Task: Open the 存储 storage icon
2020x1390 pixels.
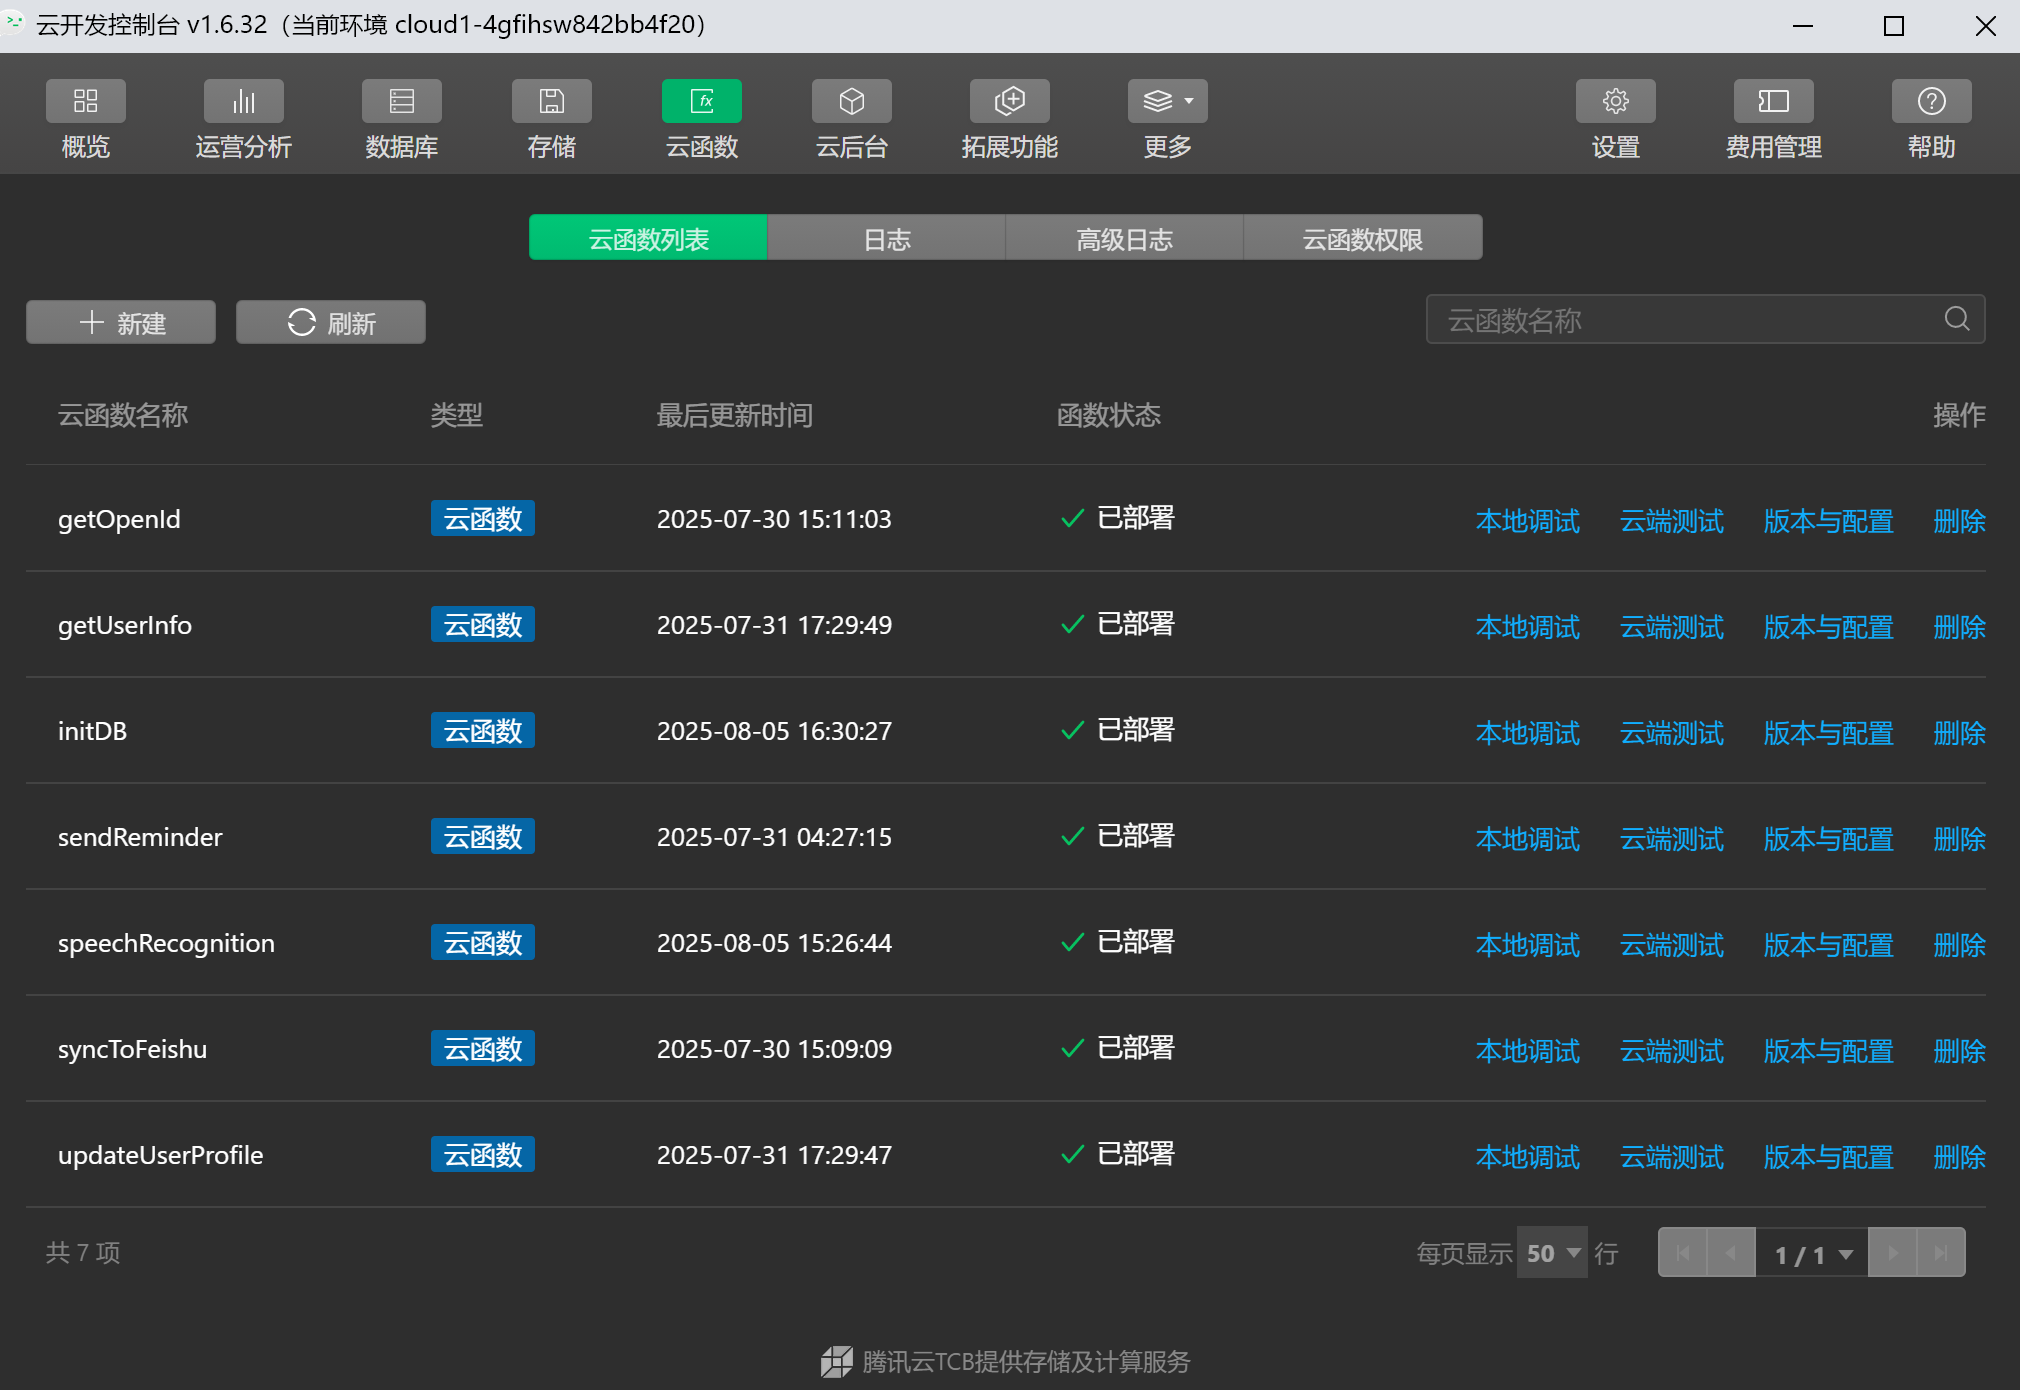Action: 551,101
